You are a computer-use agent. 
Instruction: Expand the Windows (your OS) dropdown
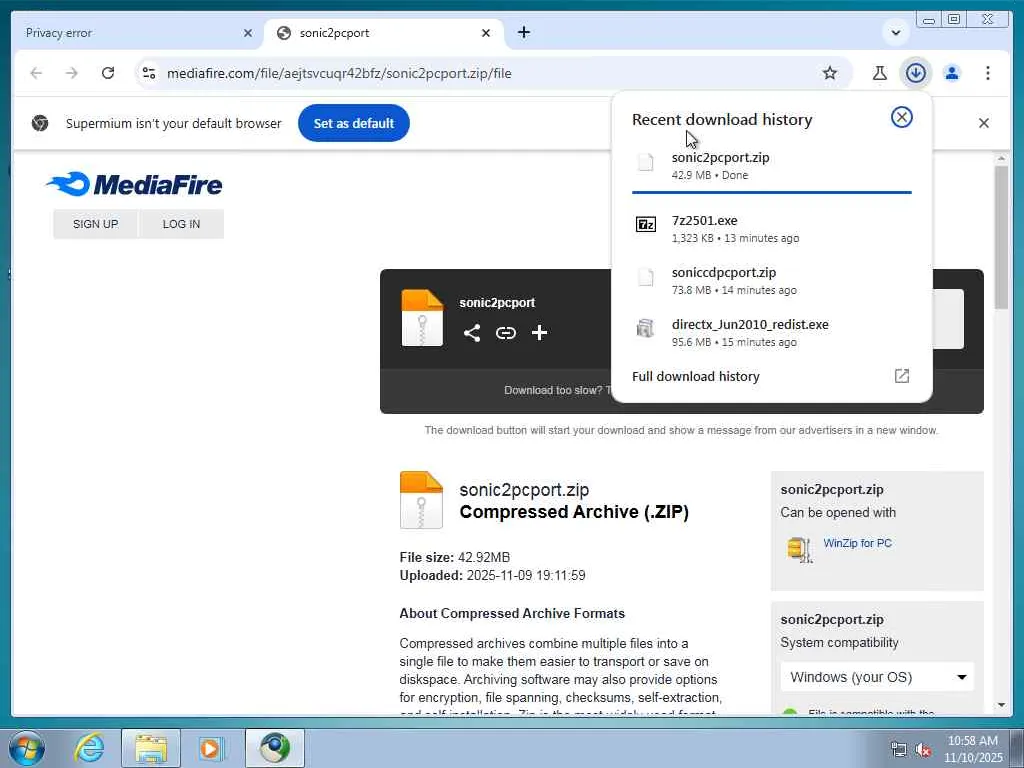click(877, 677)
